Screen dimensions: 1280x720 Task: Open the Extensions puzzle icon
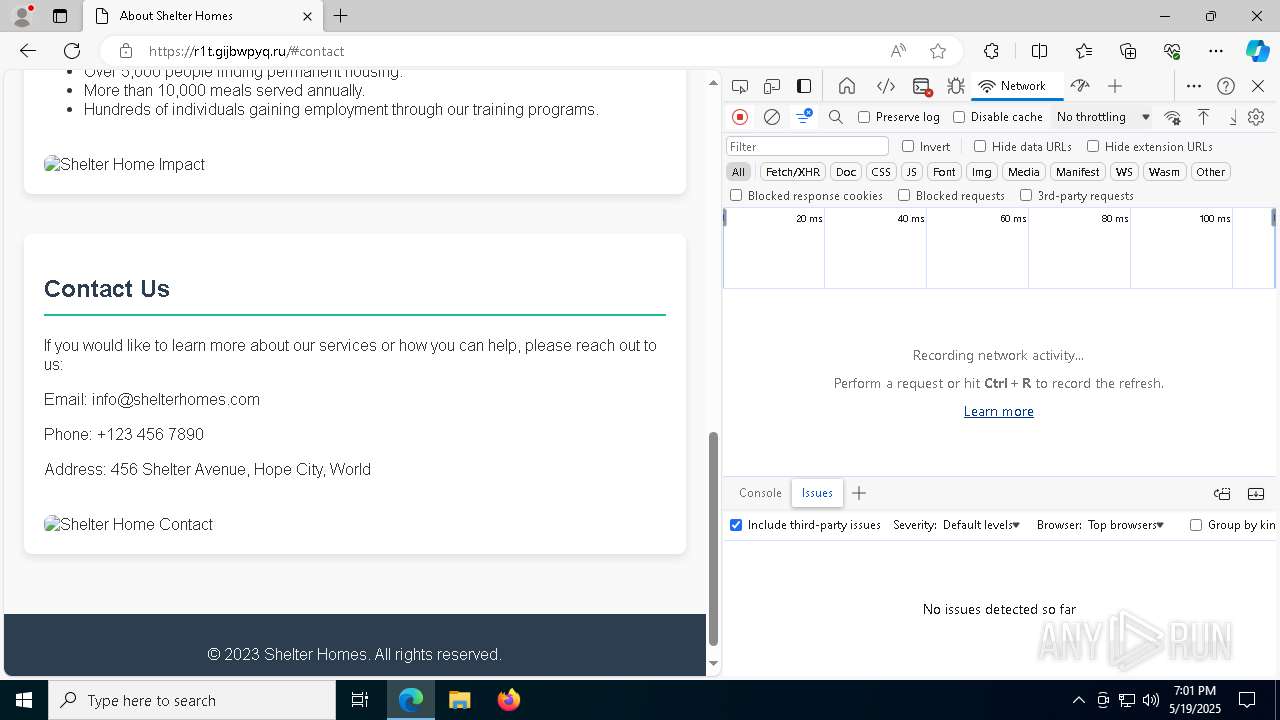coord(991,51)
